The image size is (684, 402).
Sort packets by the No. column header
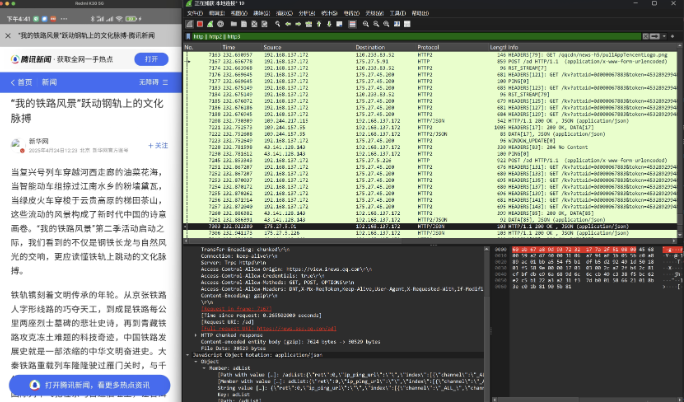[x=189, y=47]
